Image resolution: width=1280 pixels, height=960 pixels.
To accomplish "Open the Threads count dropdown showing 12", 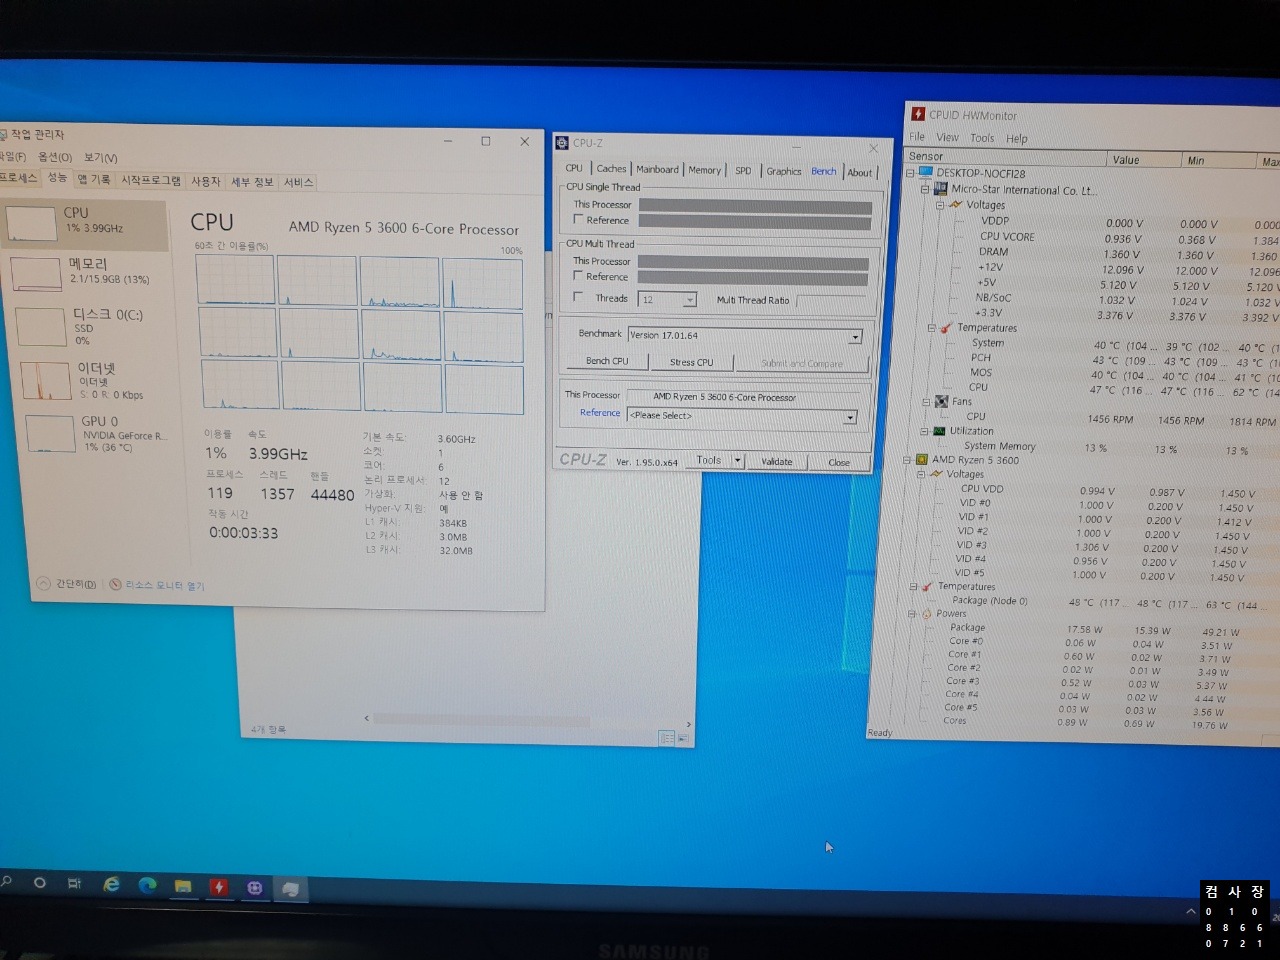I will tap(688, 299).
